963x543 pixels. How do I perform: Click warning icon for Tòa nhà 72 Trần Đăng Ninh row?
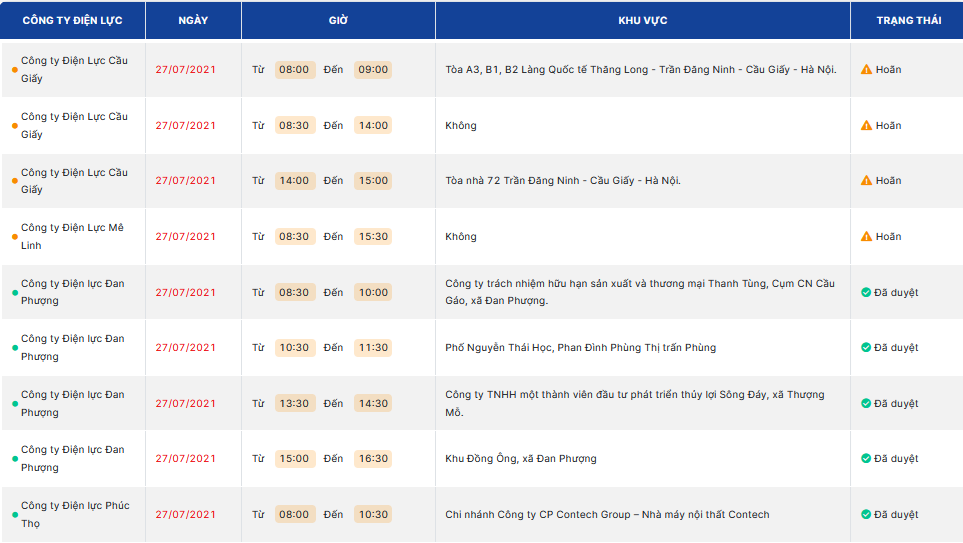pos(866,181)
